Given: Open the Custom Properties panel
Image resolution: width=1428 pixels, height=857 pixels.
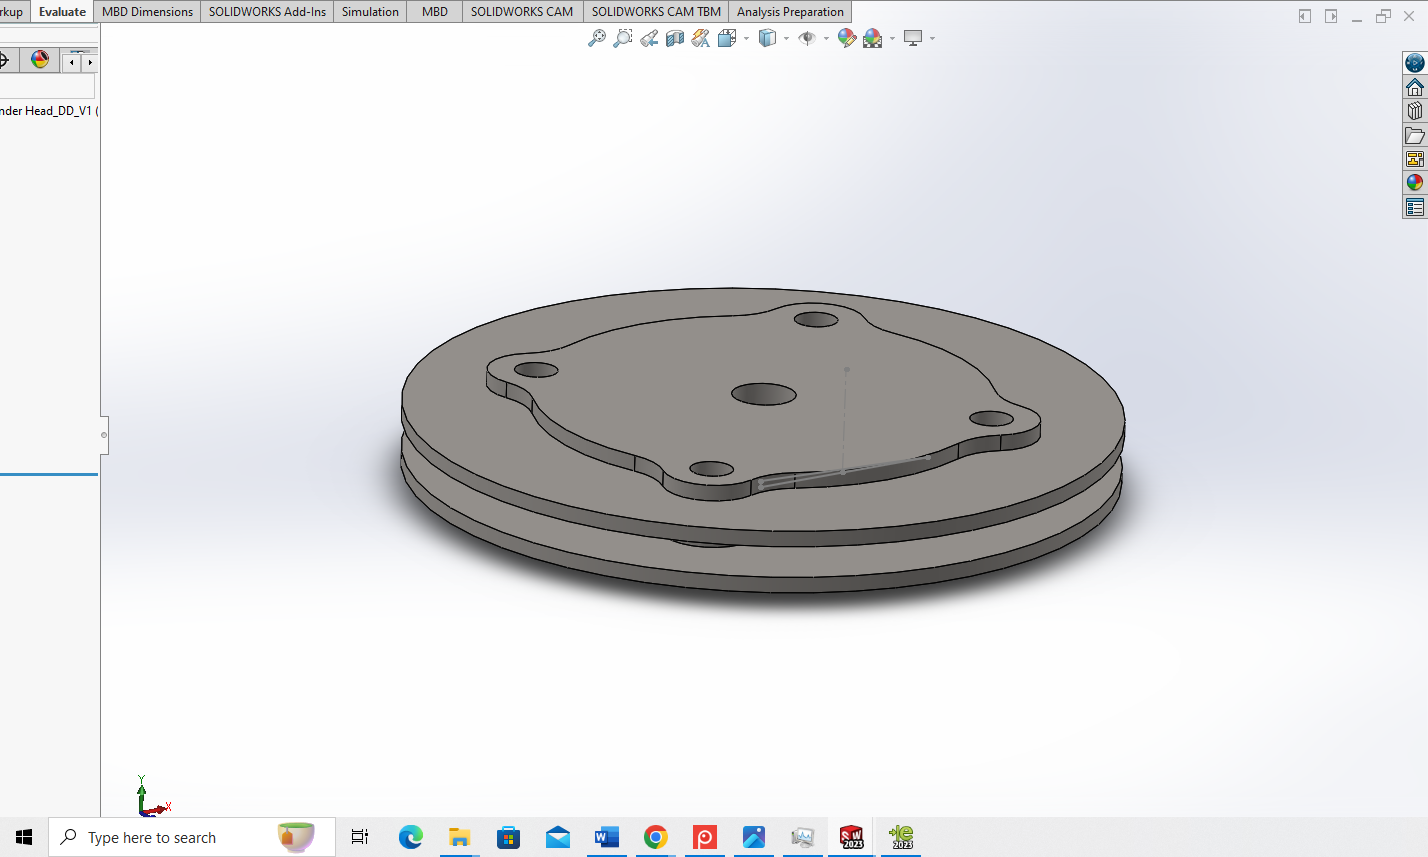Looking at the screenshot, I should (x=1414, y=207).
